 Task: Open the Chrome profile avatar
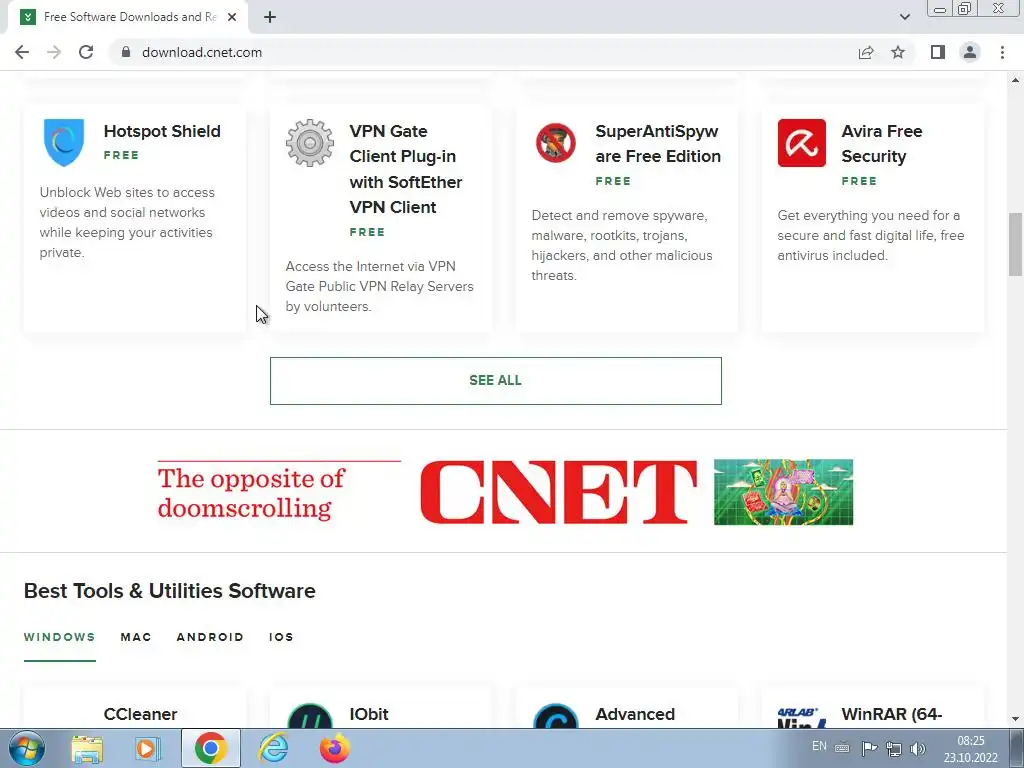(x=970, y=52)
